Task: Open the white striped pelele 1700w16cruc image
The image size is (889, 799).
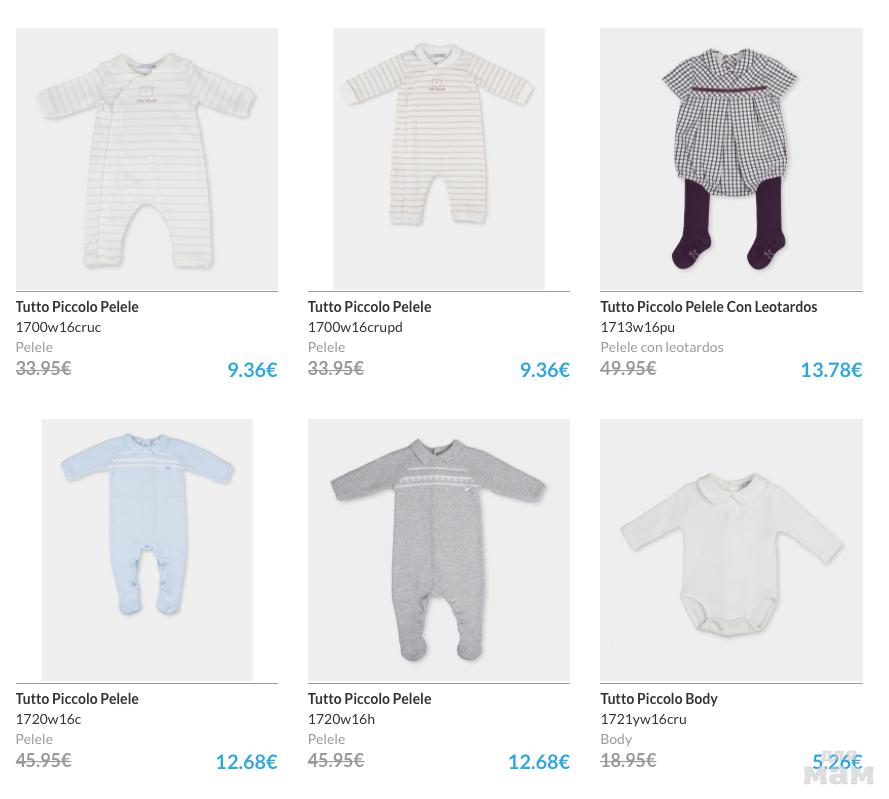Action: pyautogui.click(x=146, y=159)
